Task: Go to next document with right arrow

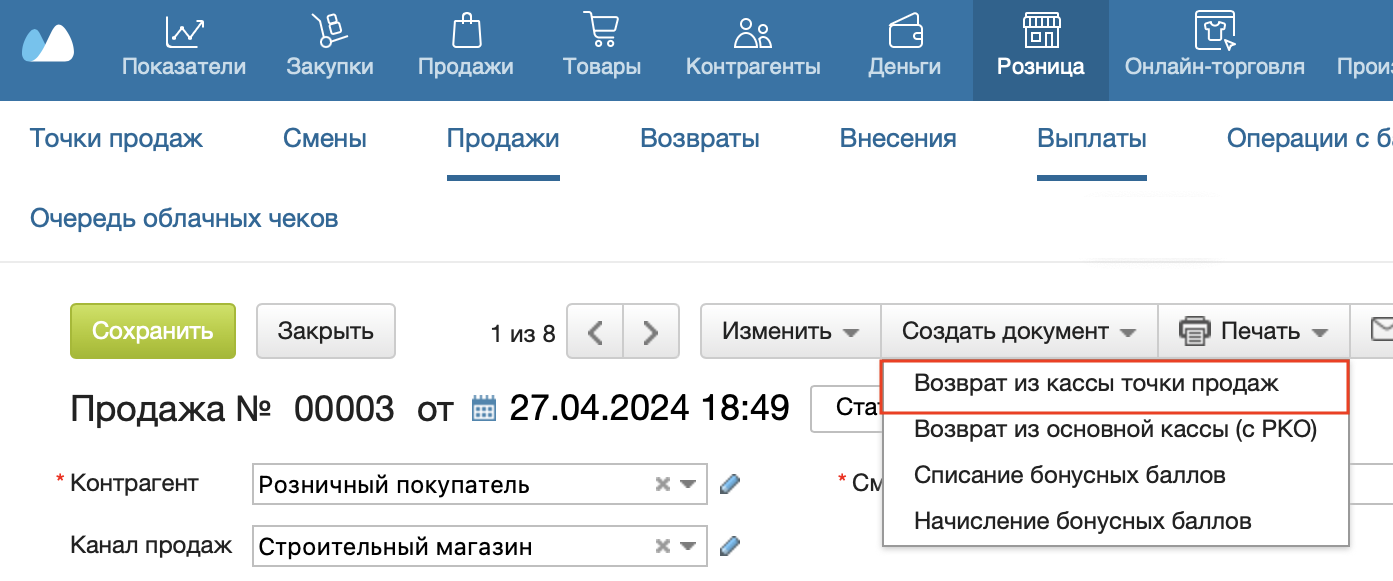Action: click(x=651, y=331)
